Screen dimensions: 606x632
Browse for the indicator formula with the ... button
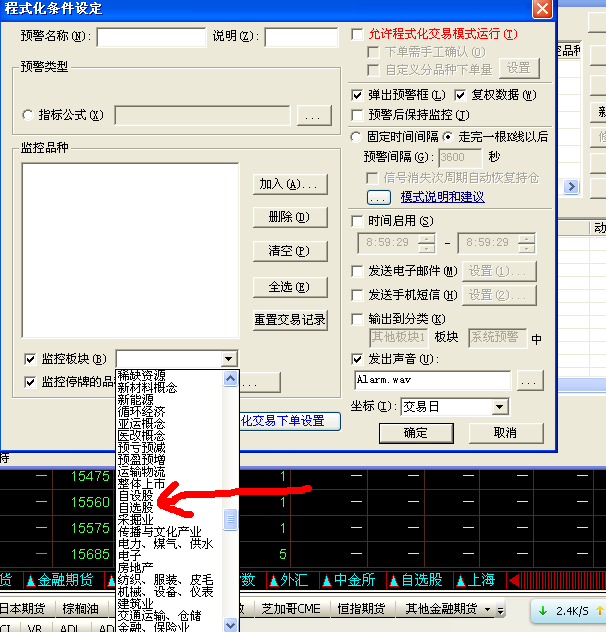(x=314, y=116)
